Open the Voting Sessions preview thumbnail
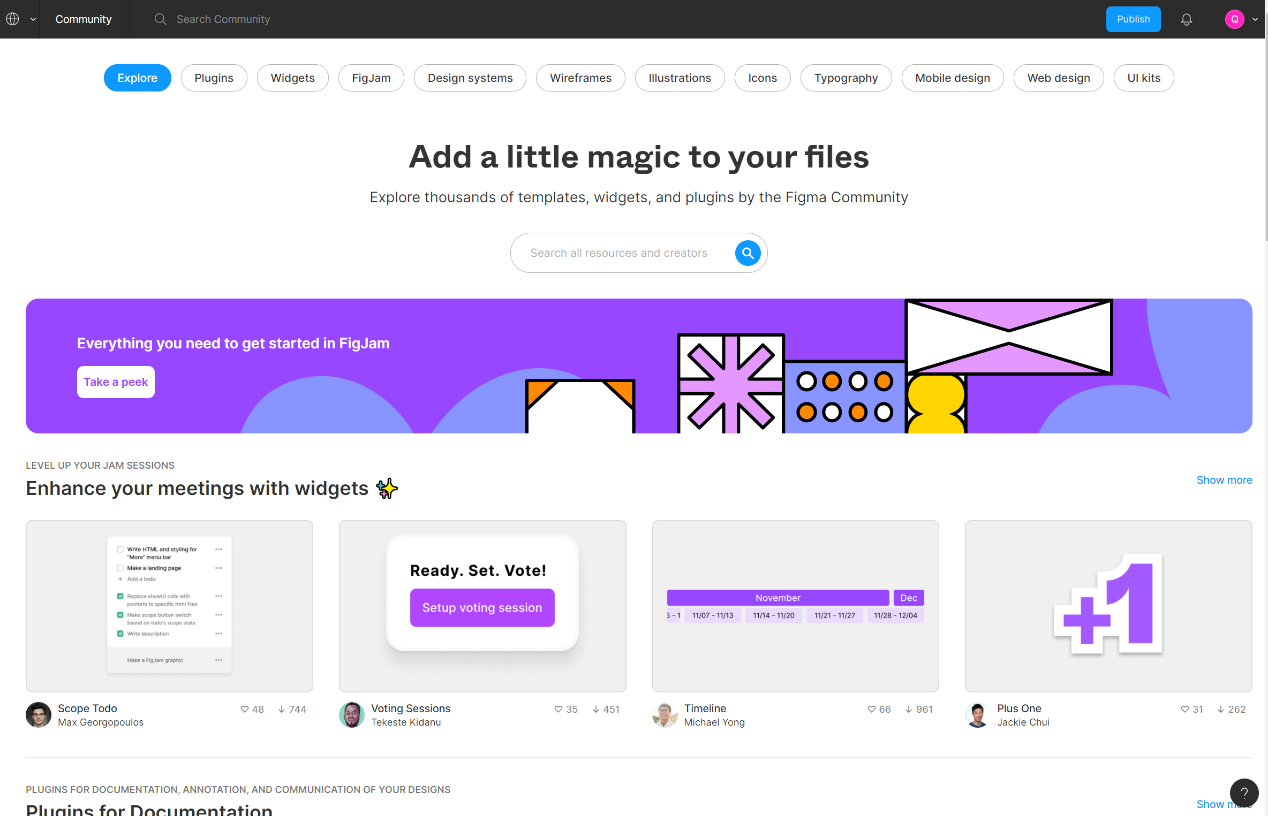This screenshot has width=1268, height=816. (483, 606)
